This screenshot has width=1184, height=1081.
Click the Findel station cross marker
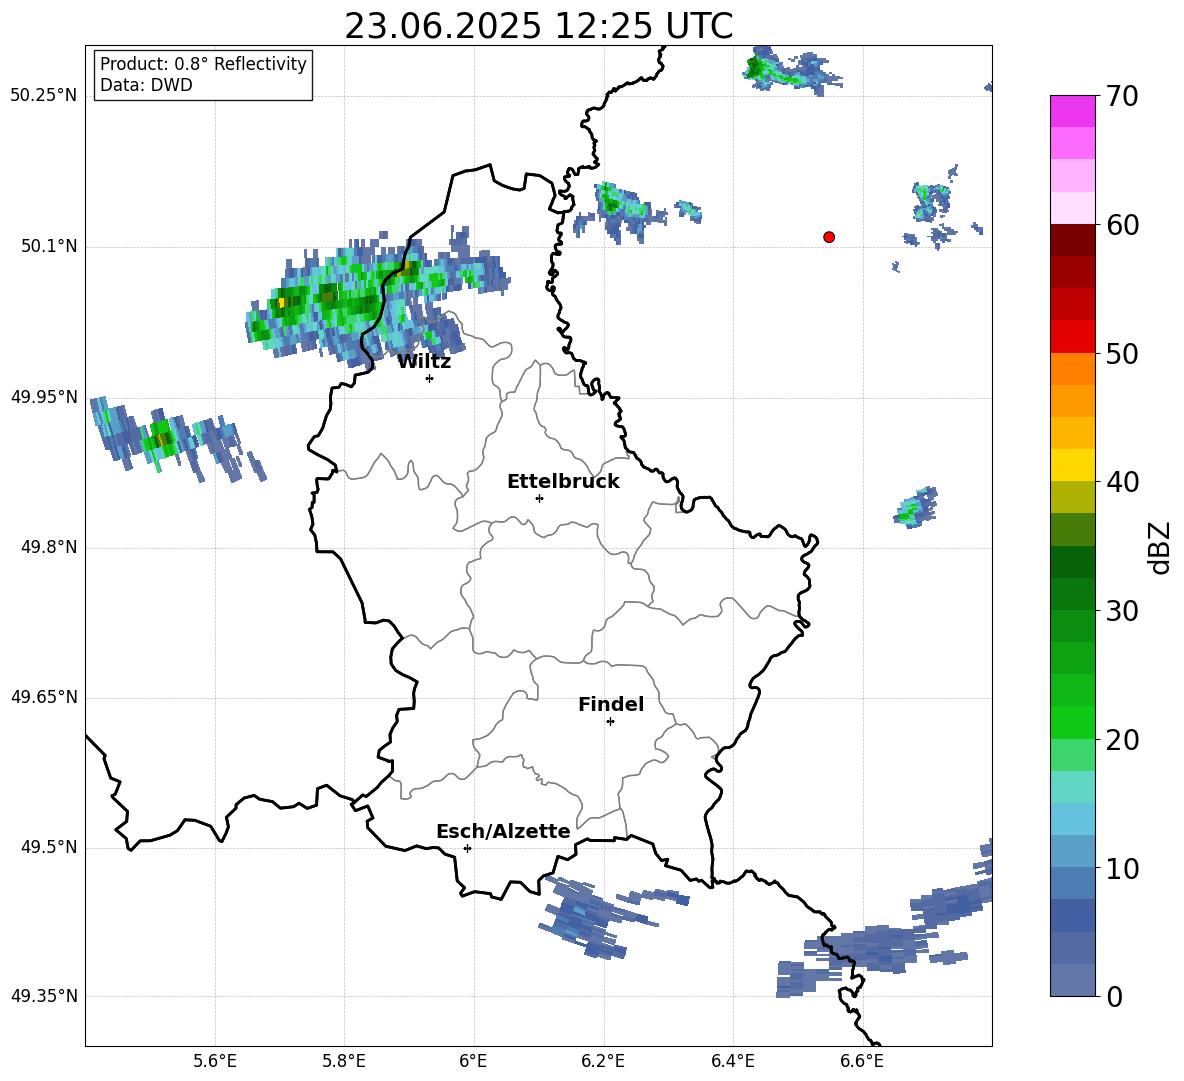tap(610, 722)
